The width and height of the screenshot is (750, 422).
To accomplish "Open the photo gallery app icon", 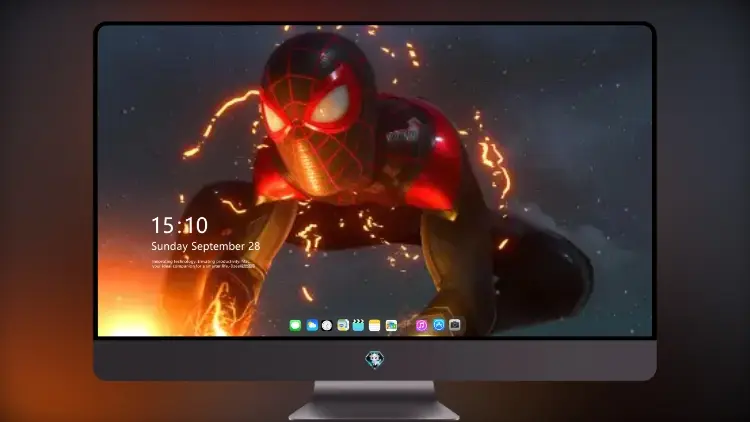I will [391, 326].
